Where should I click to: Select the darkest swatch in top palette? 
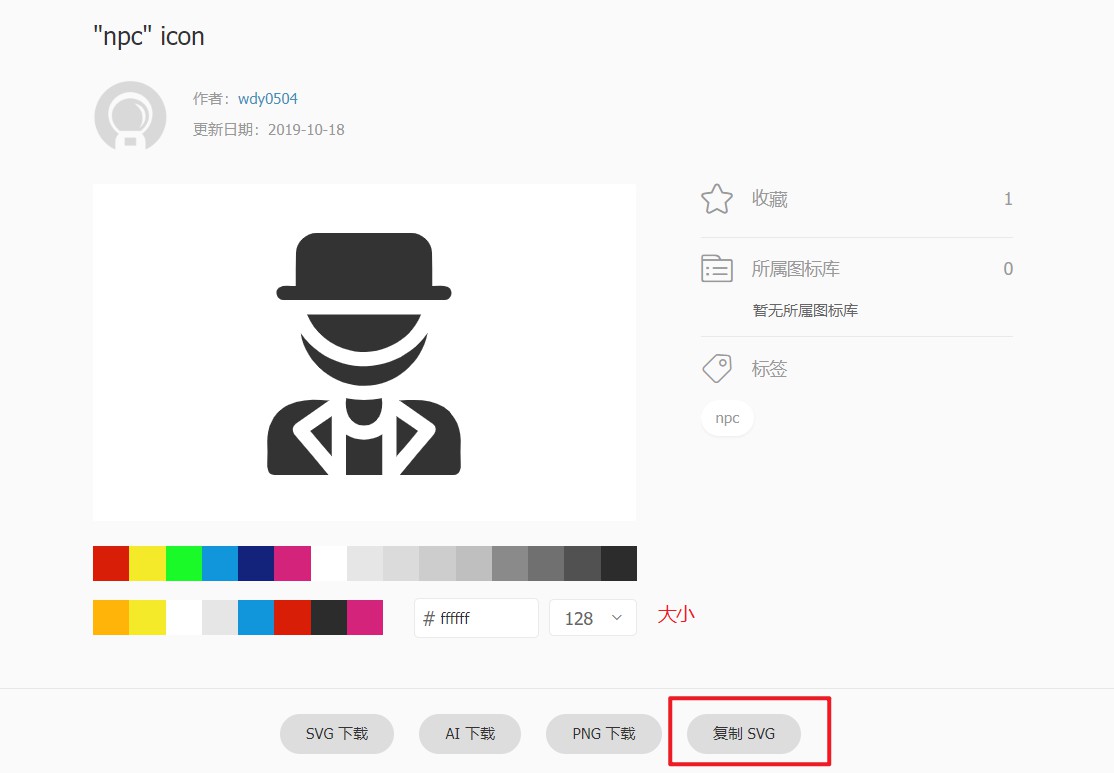tap(619, 563)
